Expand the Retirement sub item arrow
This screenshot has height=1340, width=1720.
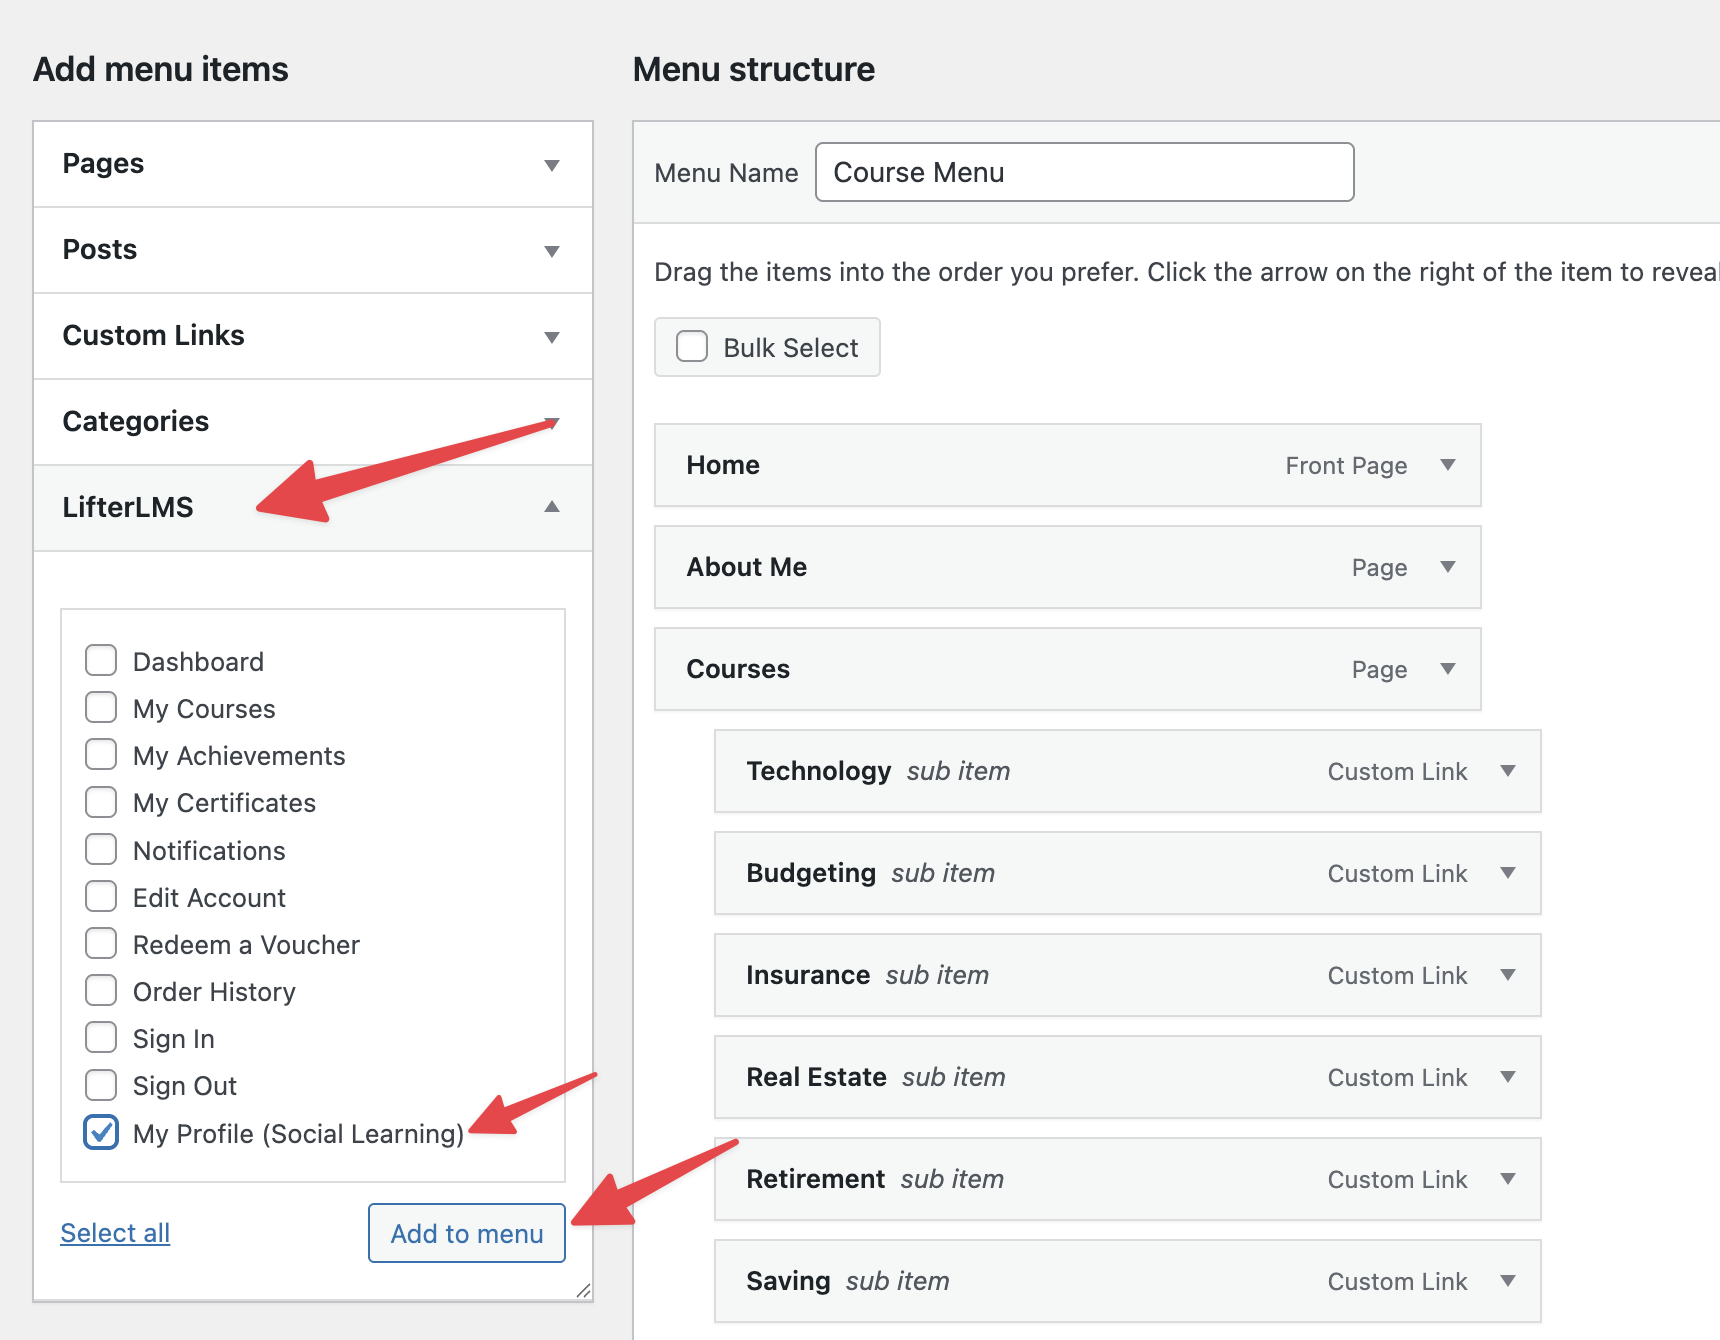(x=1507, y=1179)
